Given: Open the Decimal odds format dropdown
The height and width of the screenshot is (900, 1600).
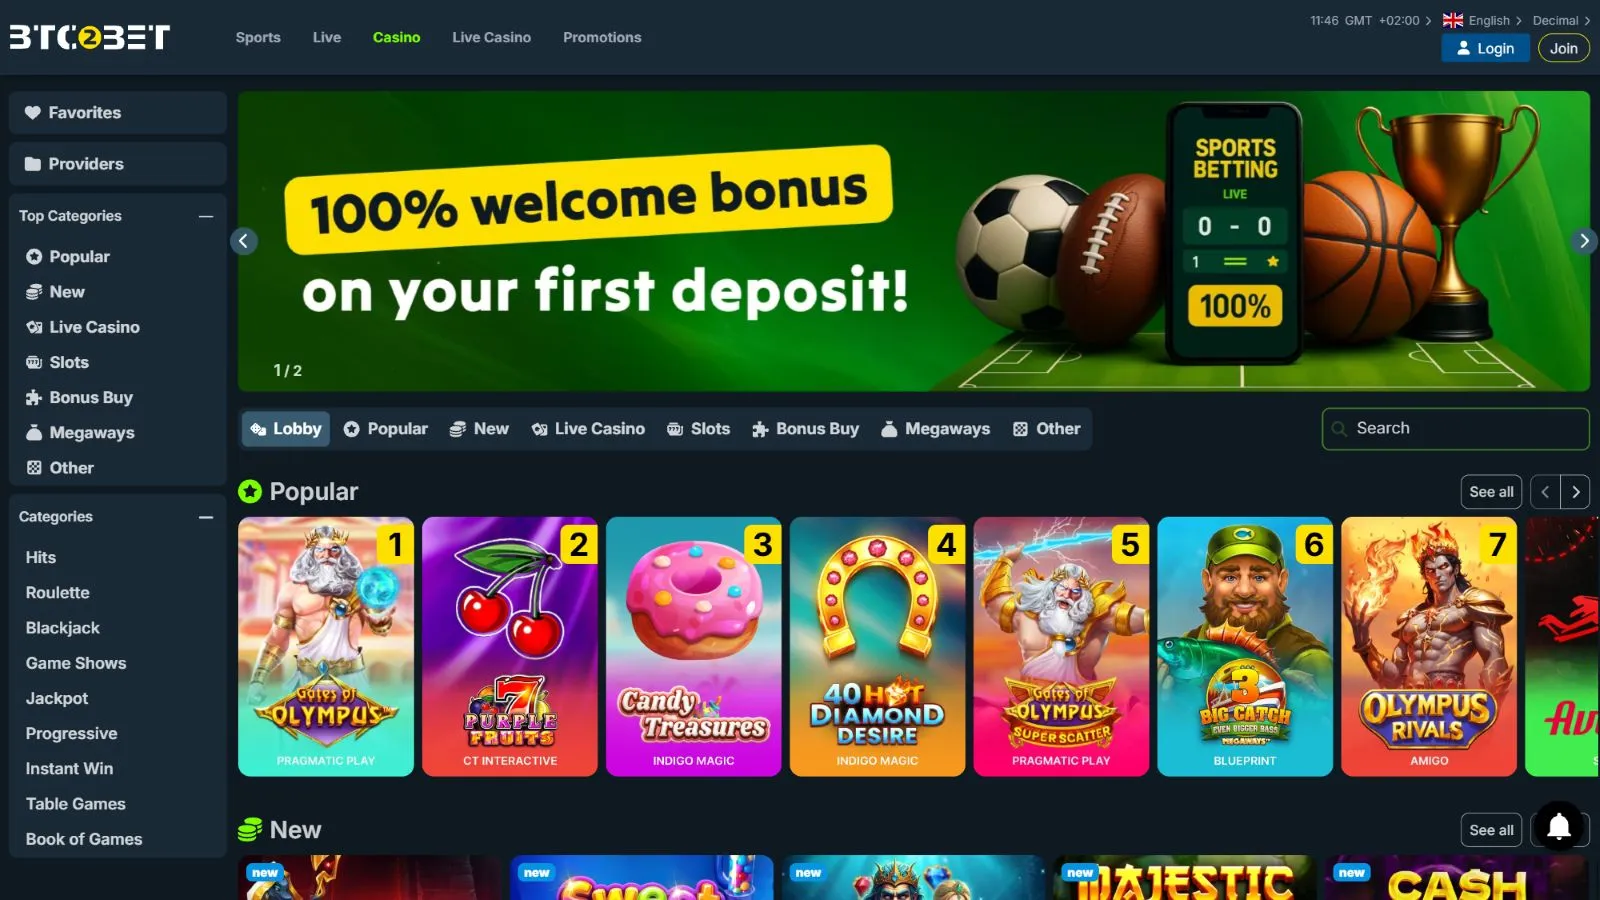Looking at the screenshot, I should 1561,20.
